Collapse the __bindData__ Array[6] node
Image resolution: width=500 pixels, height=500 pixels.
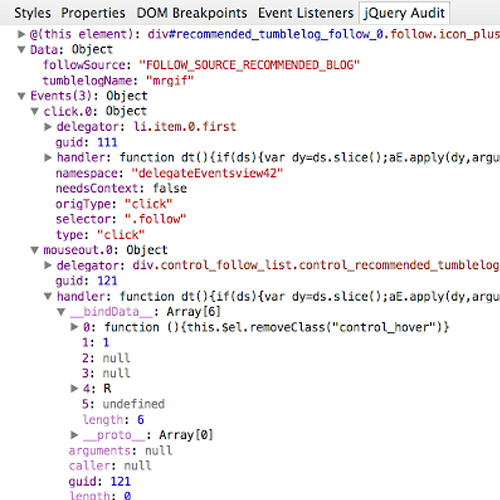[61, 312]
